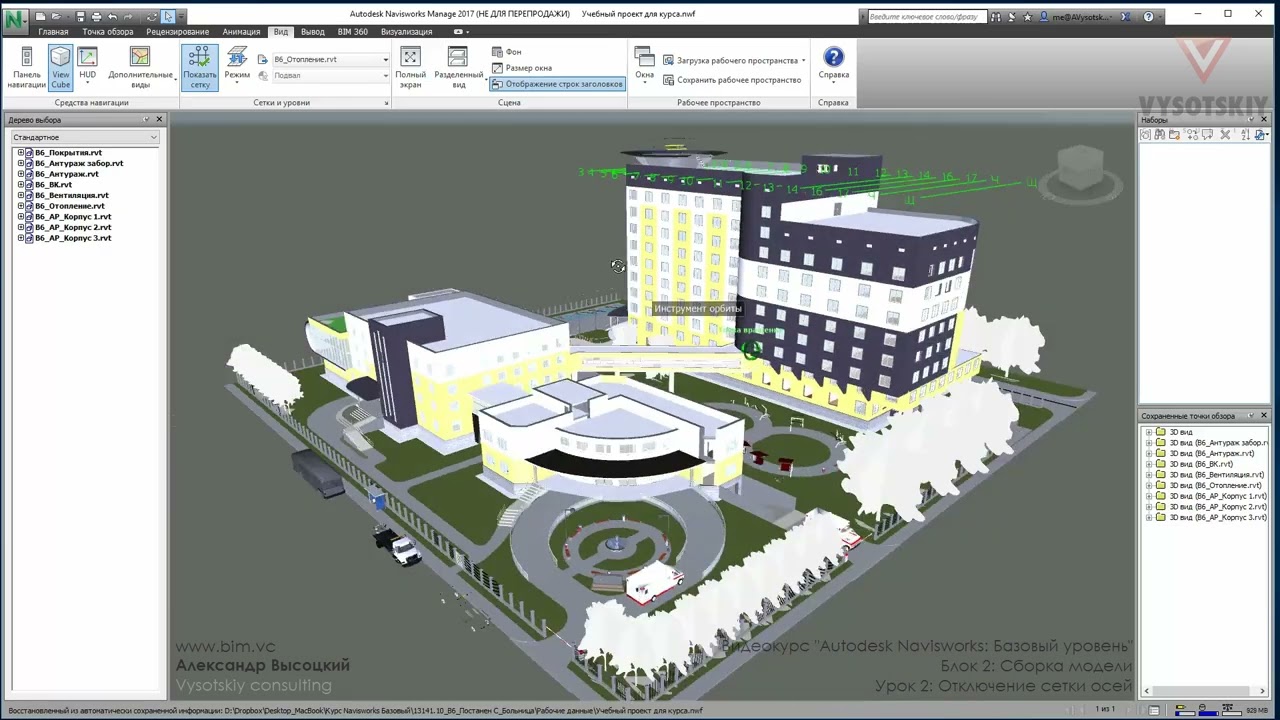Open the Точка обзора ribbon tab
This screenshot has height=720, width=1280.
(107, 32)
